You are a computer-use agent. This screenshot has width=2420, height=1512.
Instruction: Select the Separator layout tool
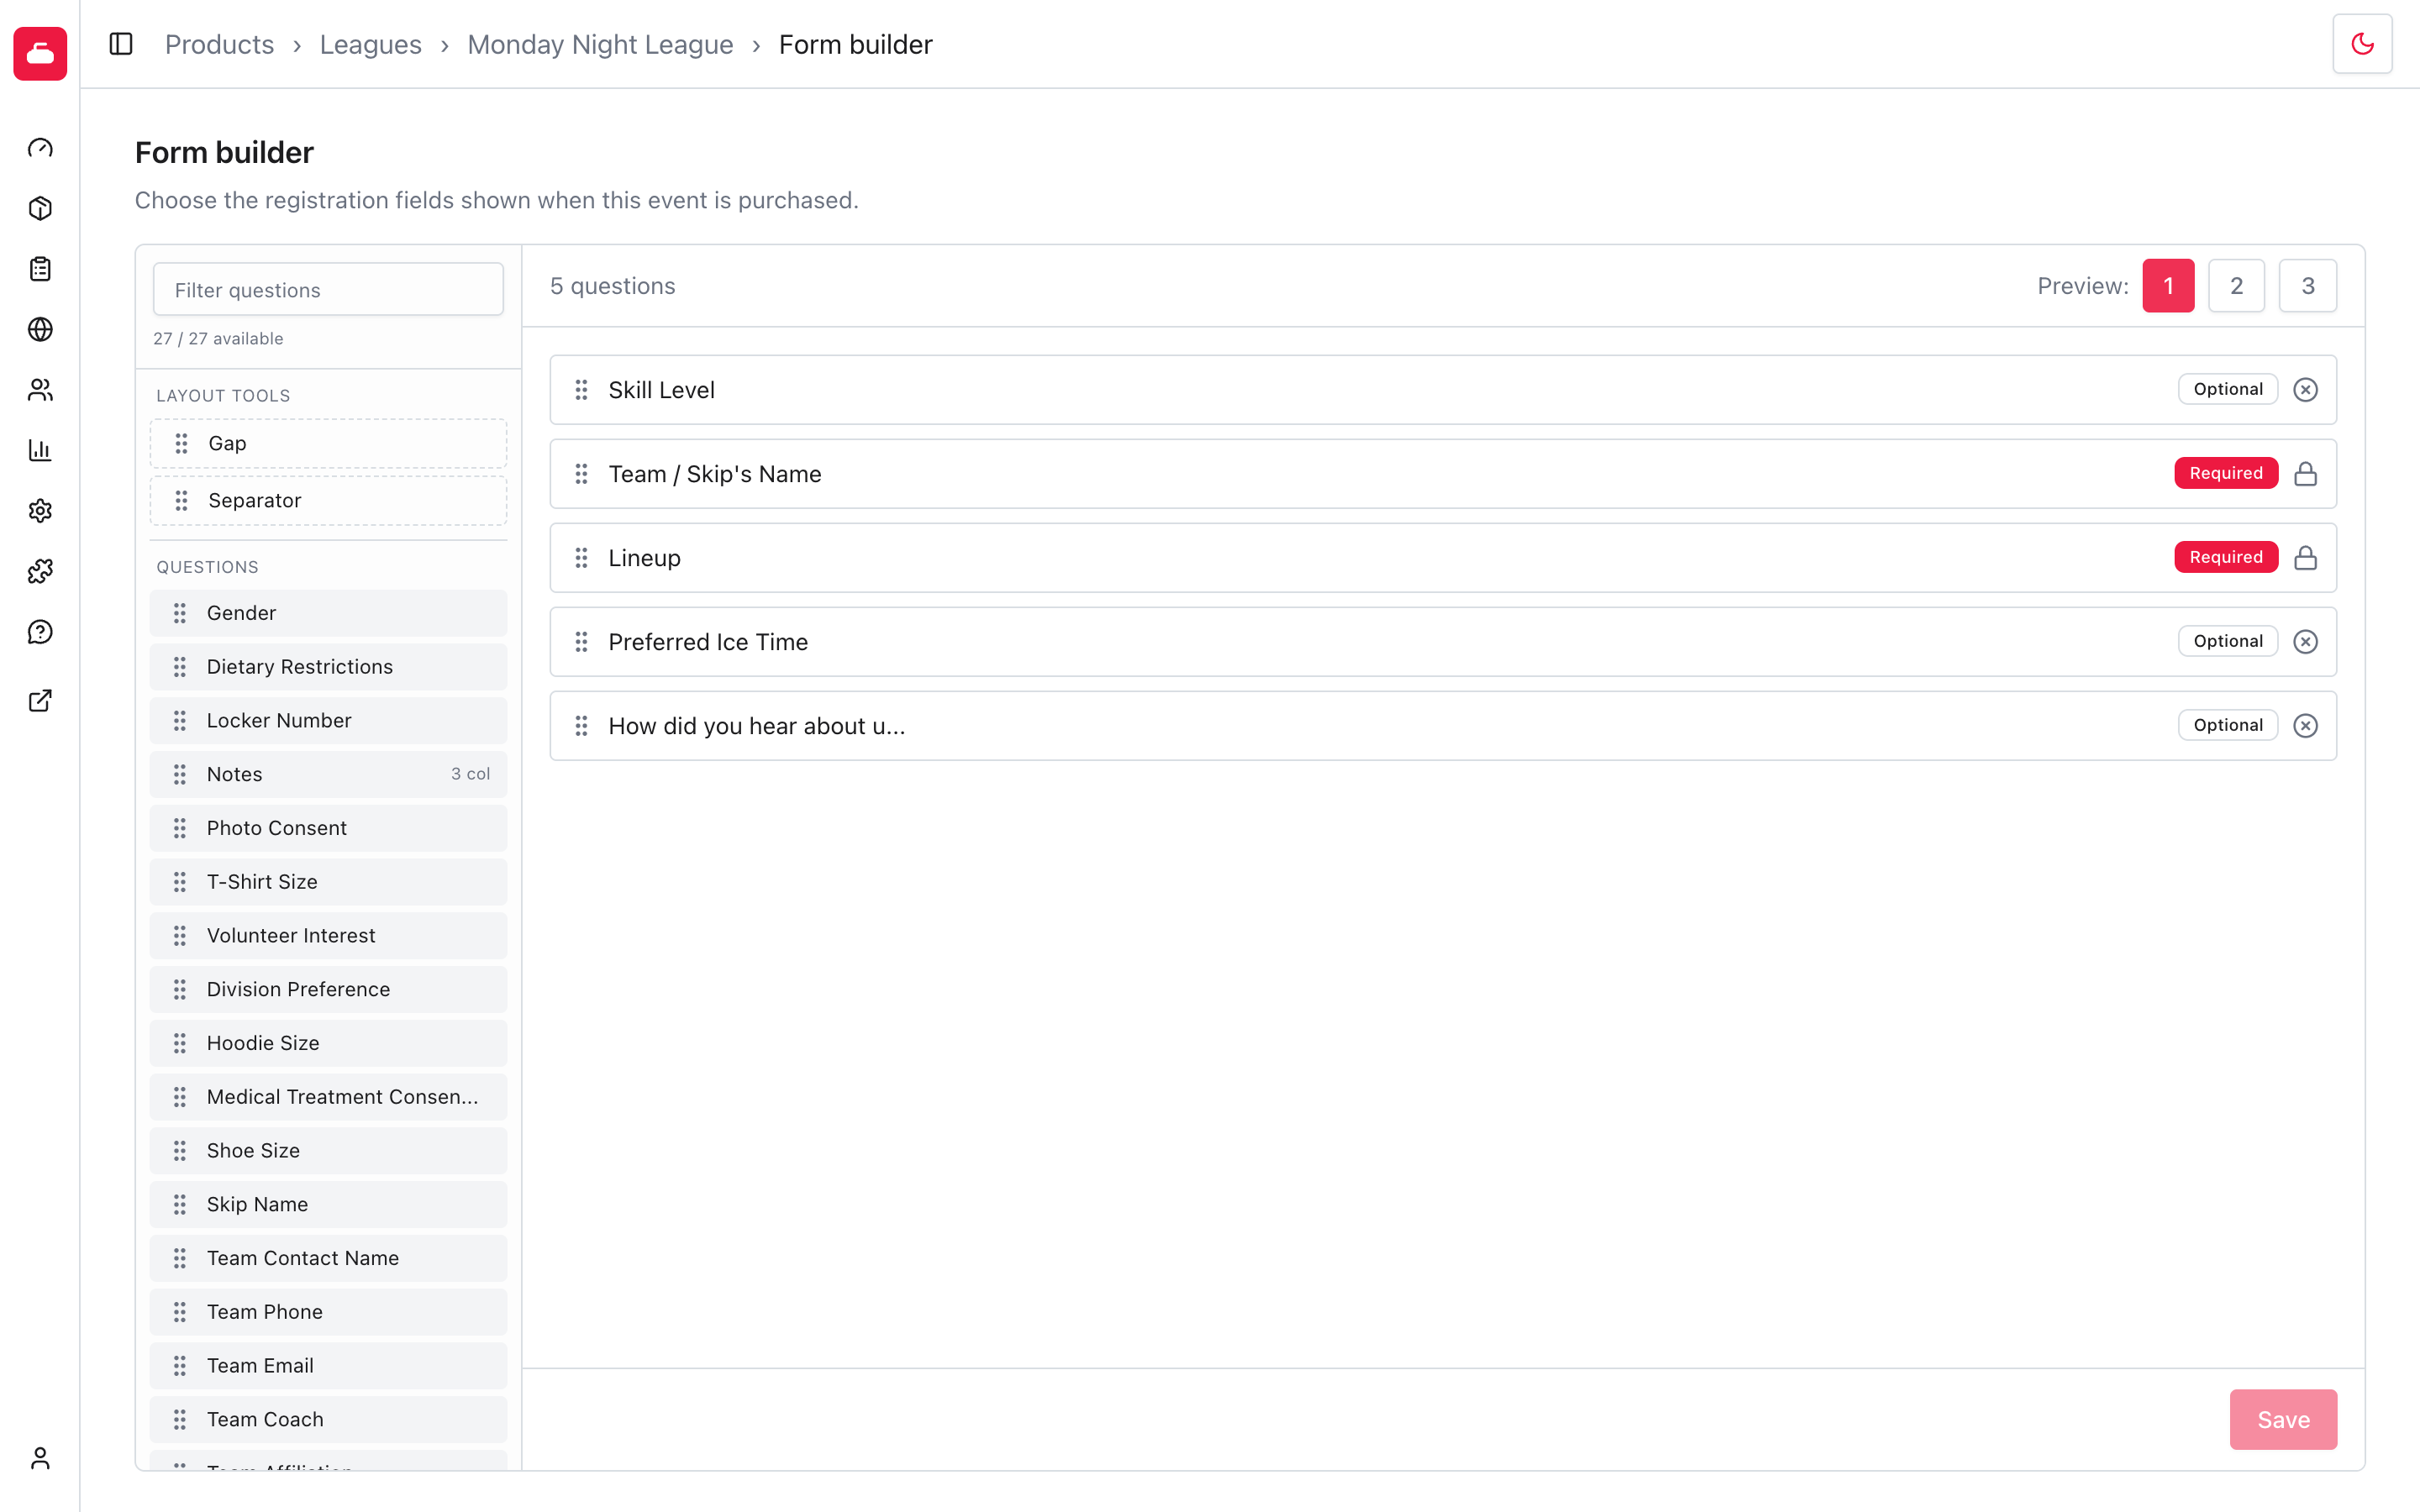click(x=328, y=500)
